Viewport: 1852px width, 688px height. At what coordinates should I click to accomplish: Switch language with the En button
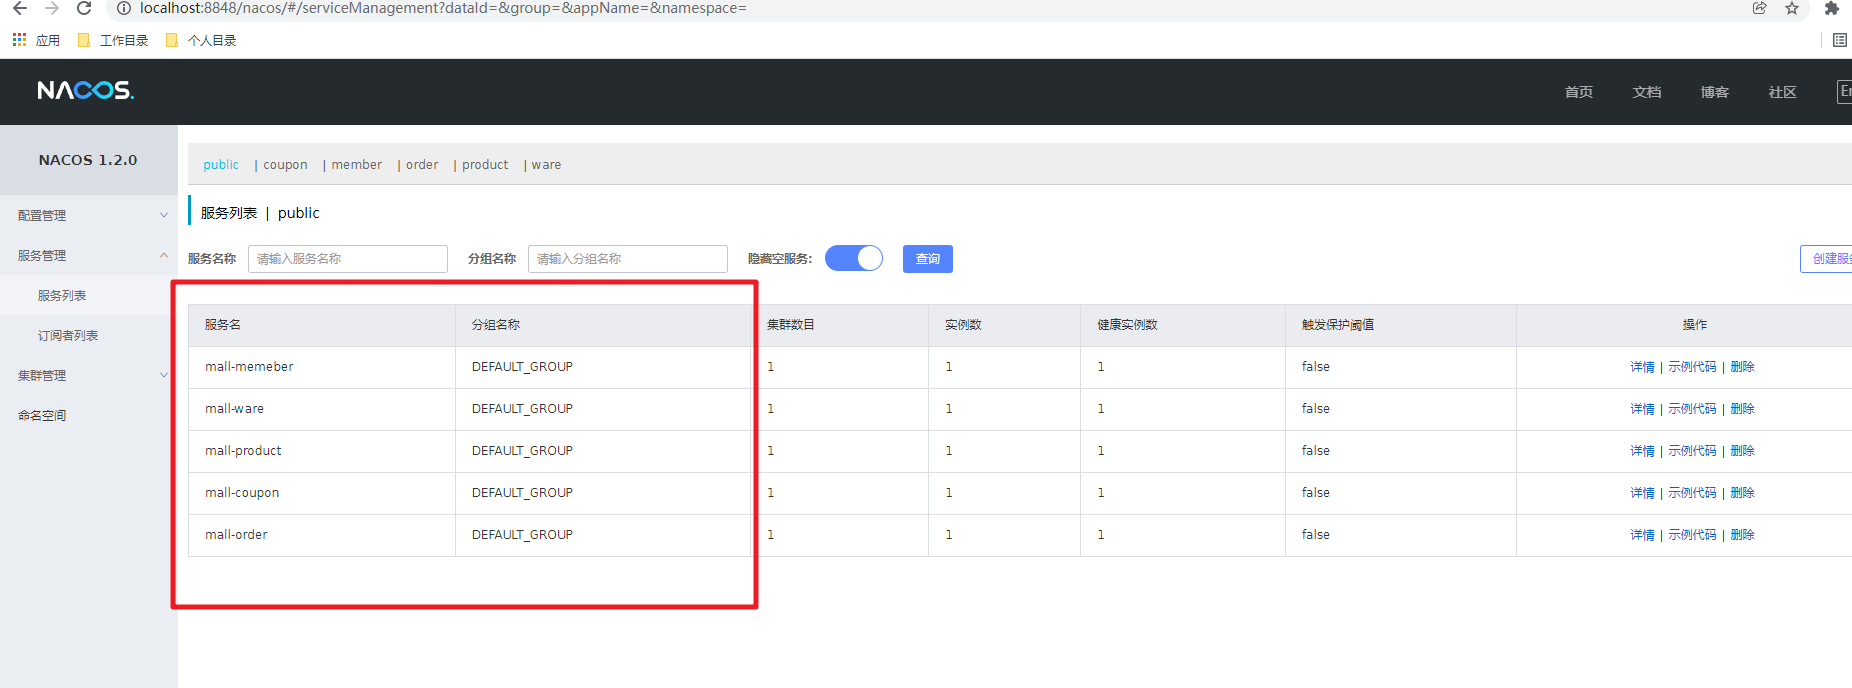click(x=1845, y=91)
